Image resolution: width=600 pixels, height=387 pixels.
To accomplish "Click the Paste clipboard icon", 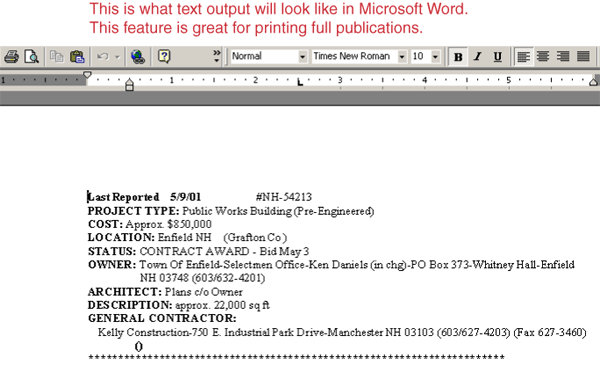I will (77, 57).
